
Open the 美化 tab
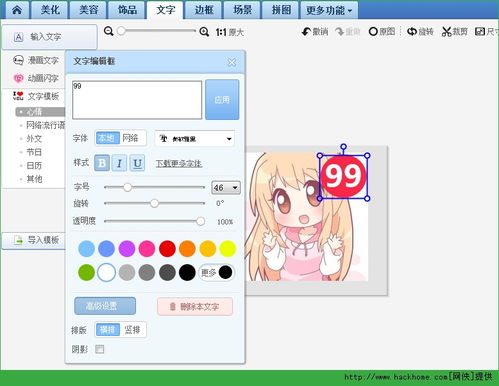pos(50,10)
